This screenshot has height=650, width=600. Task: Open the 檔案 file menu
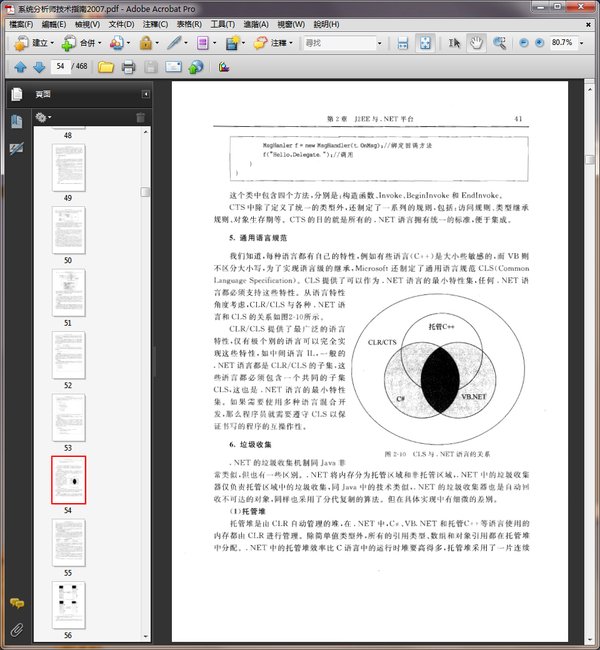point(21,22)
